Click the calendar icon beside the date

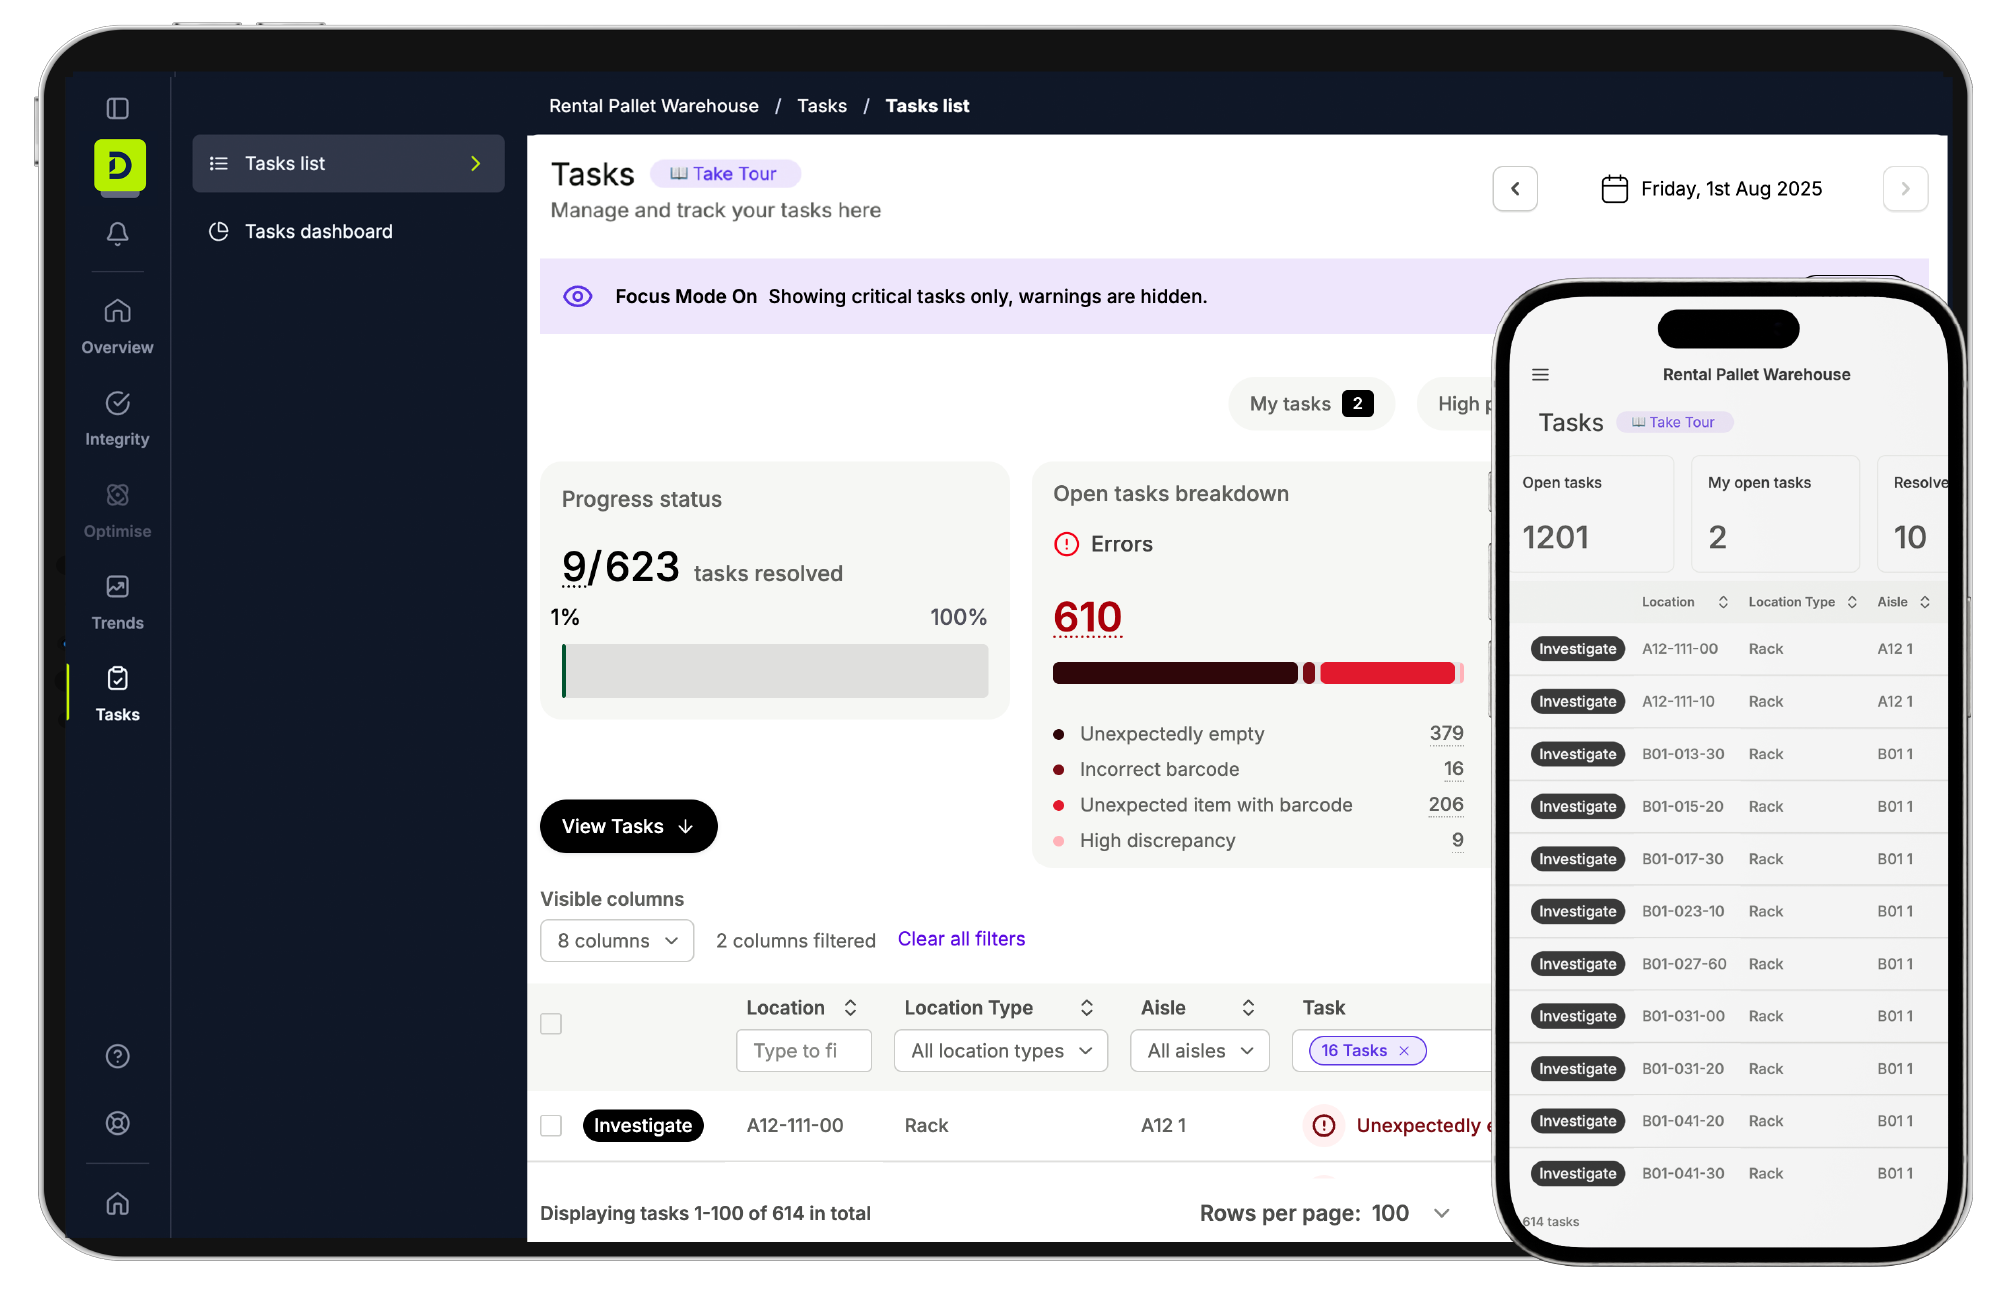(1614, 189)
